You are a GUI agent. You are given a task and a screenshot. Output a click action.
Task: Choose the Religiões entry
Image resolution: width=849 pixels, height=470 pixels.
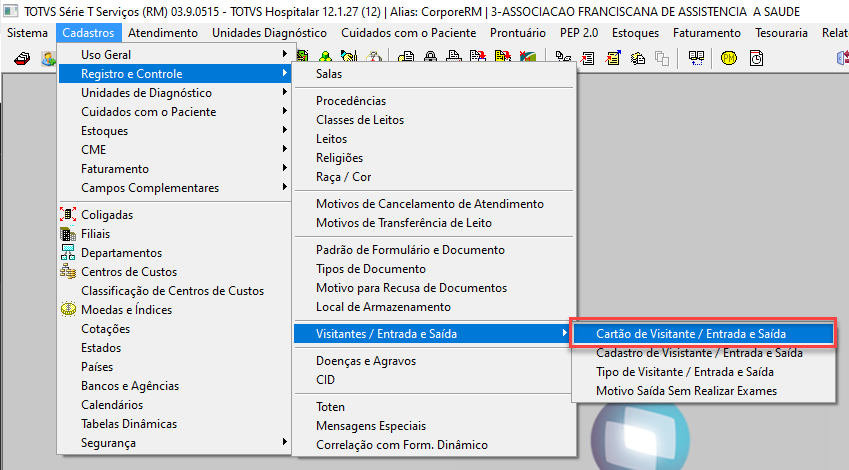[434, 158]
